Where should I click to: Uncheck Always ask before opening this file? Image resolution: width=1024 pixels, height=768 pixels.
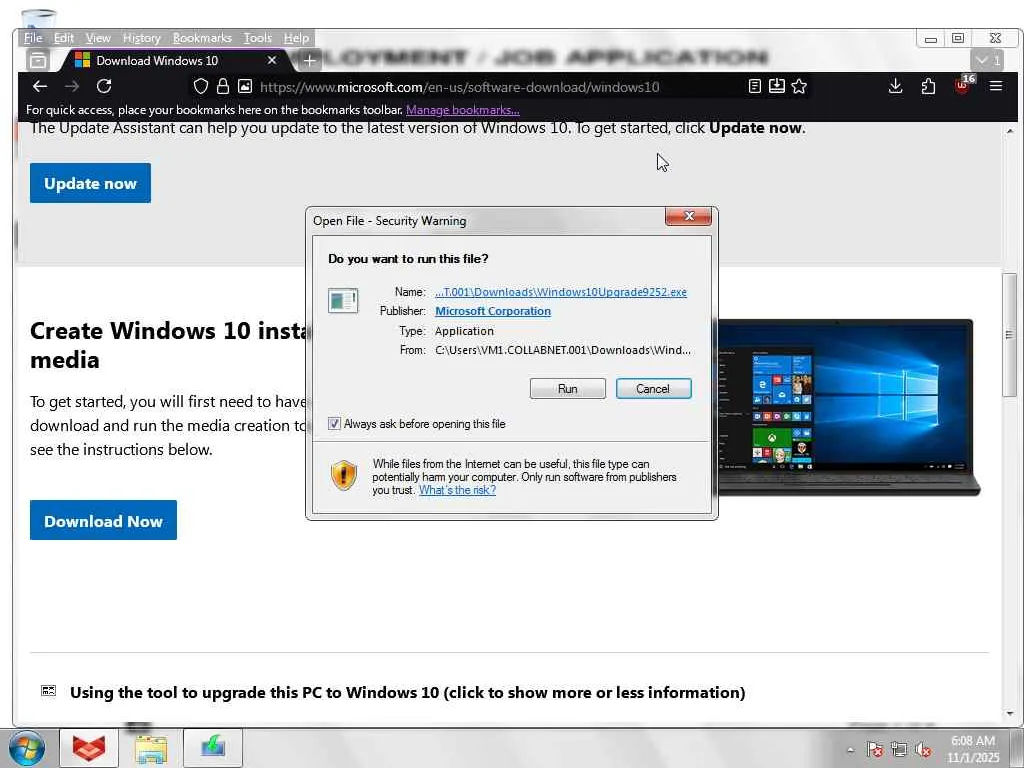tap(334, 424)
